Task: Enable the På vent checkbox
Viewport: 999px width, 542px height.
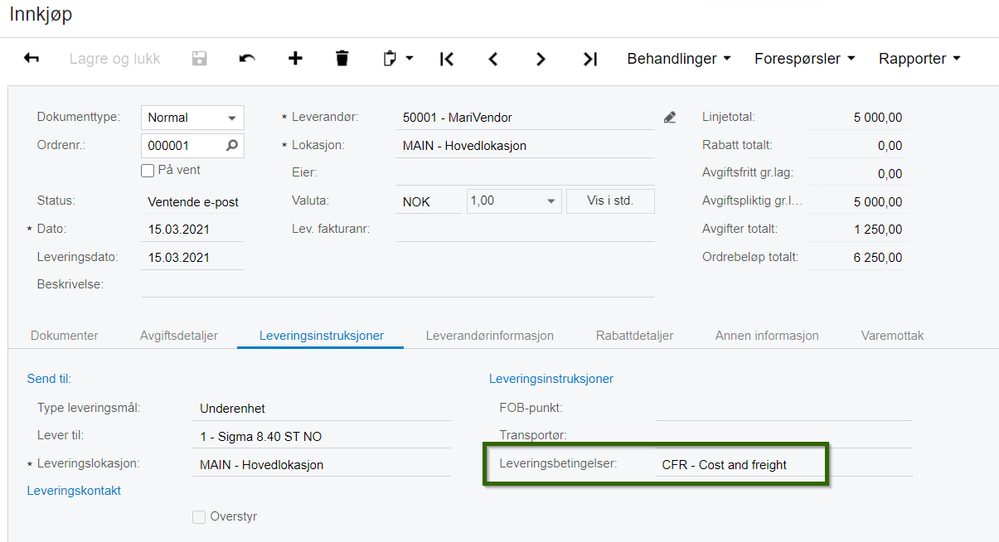Action: (148, 171)
